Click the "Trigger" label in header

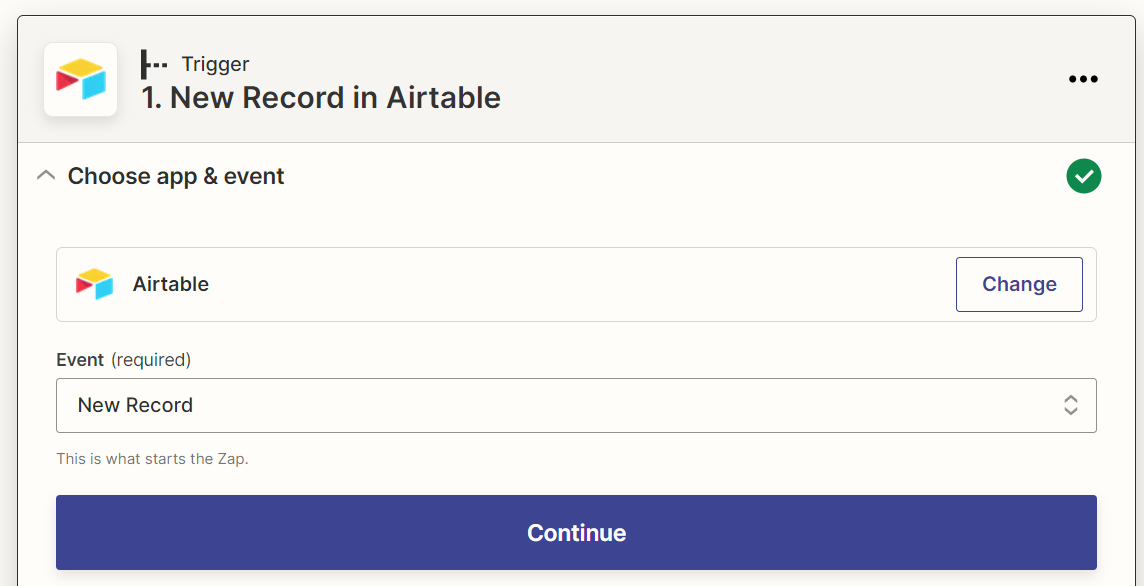coord(215,64)
